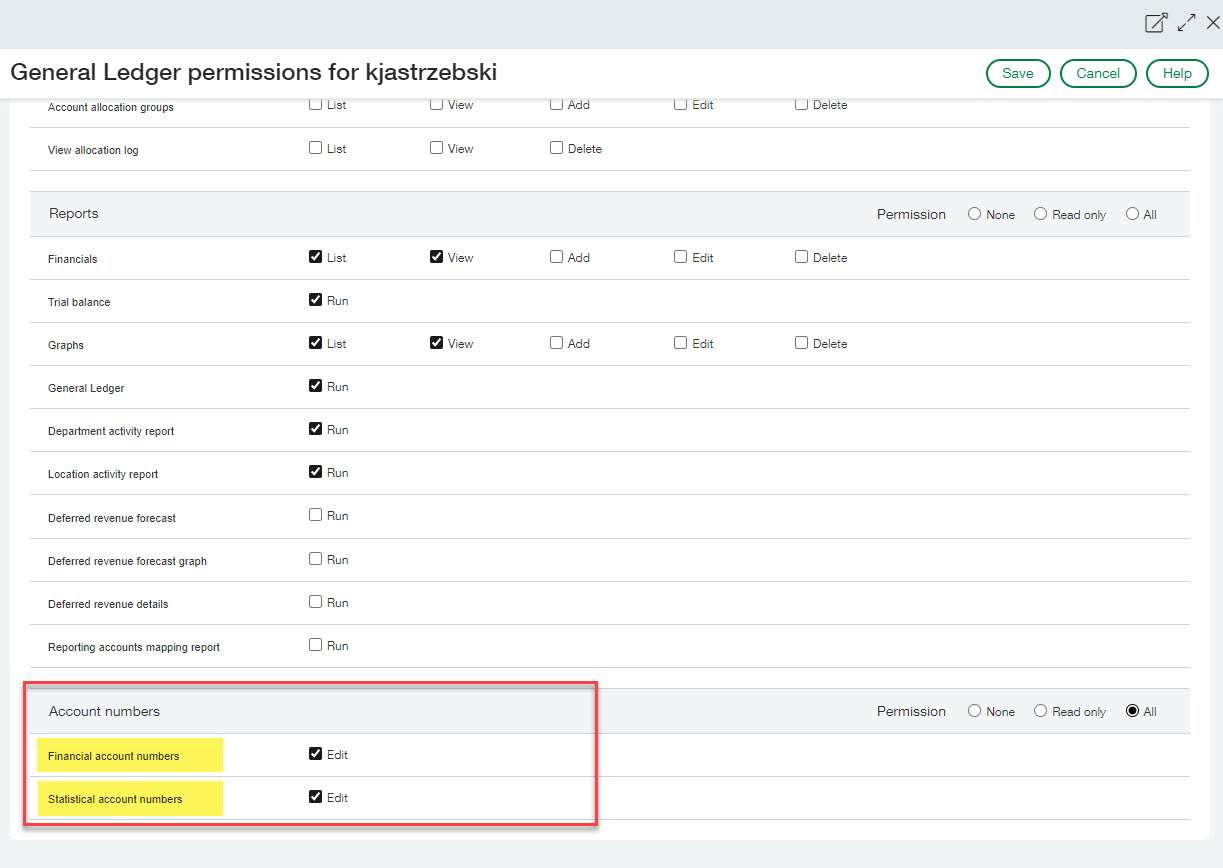Toggle Edit for Statistical account numbers
Image resolution: width=1223 pixels, height=868 pixels.
pyautogui.click(x=316, y=797)
